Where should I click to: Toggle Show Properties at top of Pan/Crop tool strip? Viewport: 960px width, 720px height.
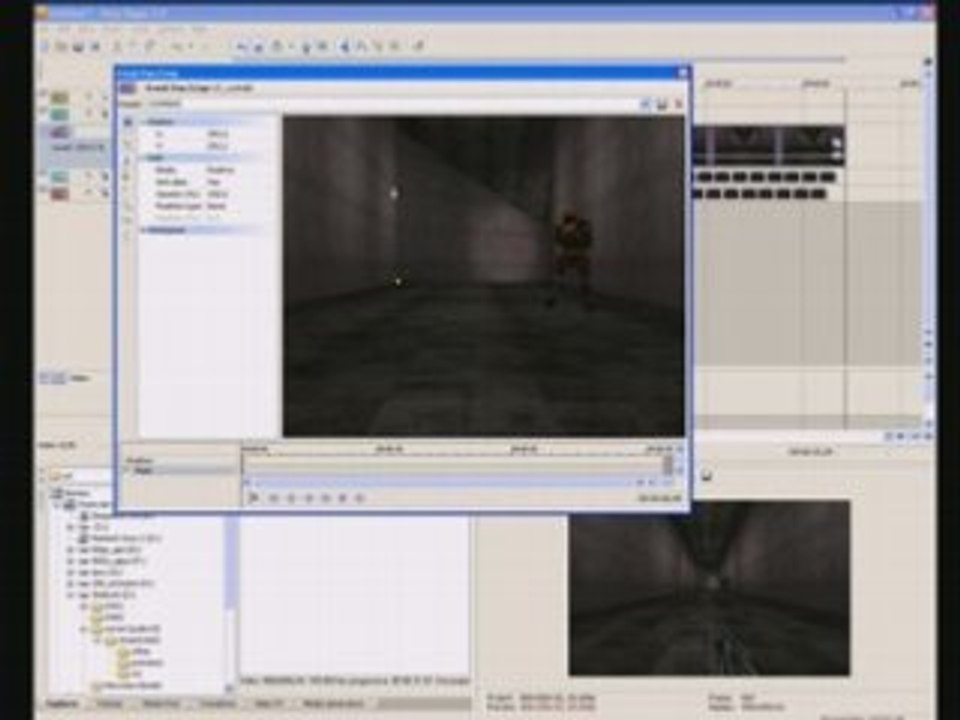[128, 122]
